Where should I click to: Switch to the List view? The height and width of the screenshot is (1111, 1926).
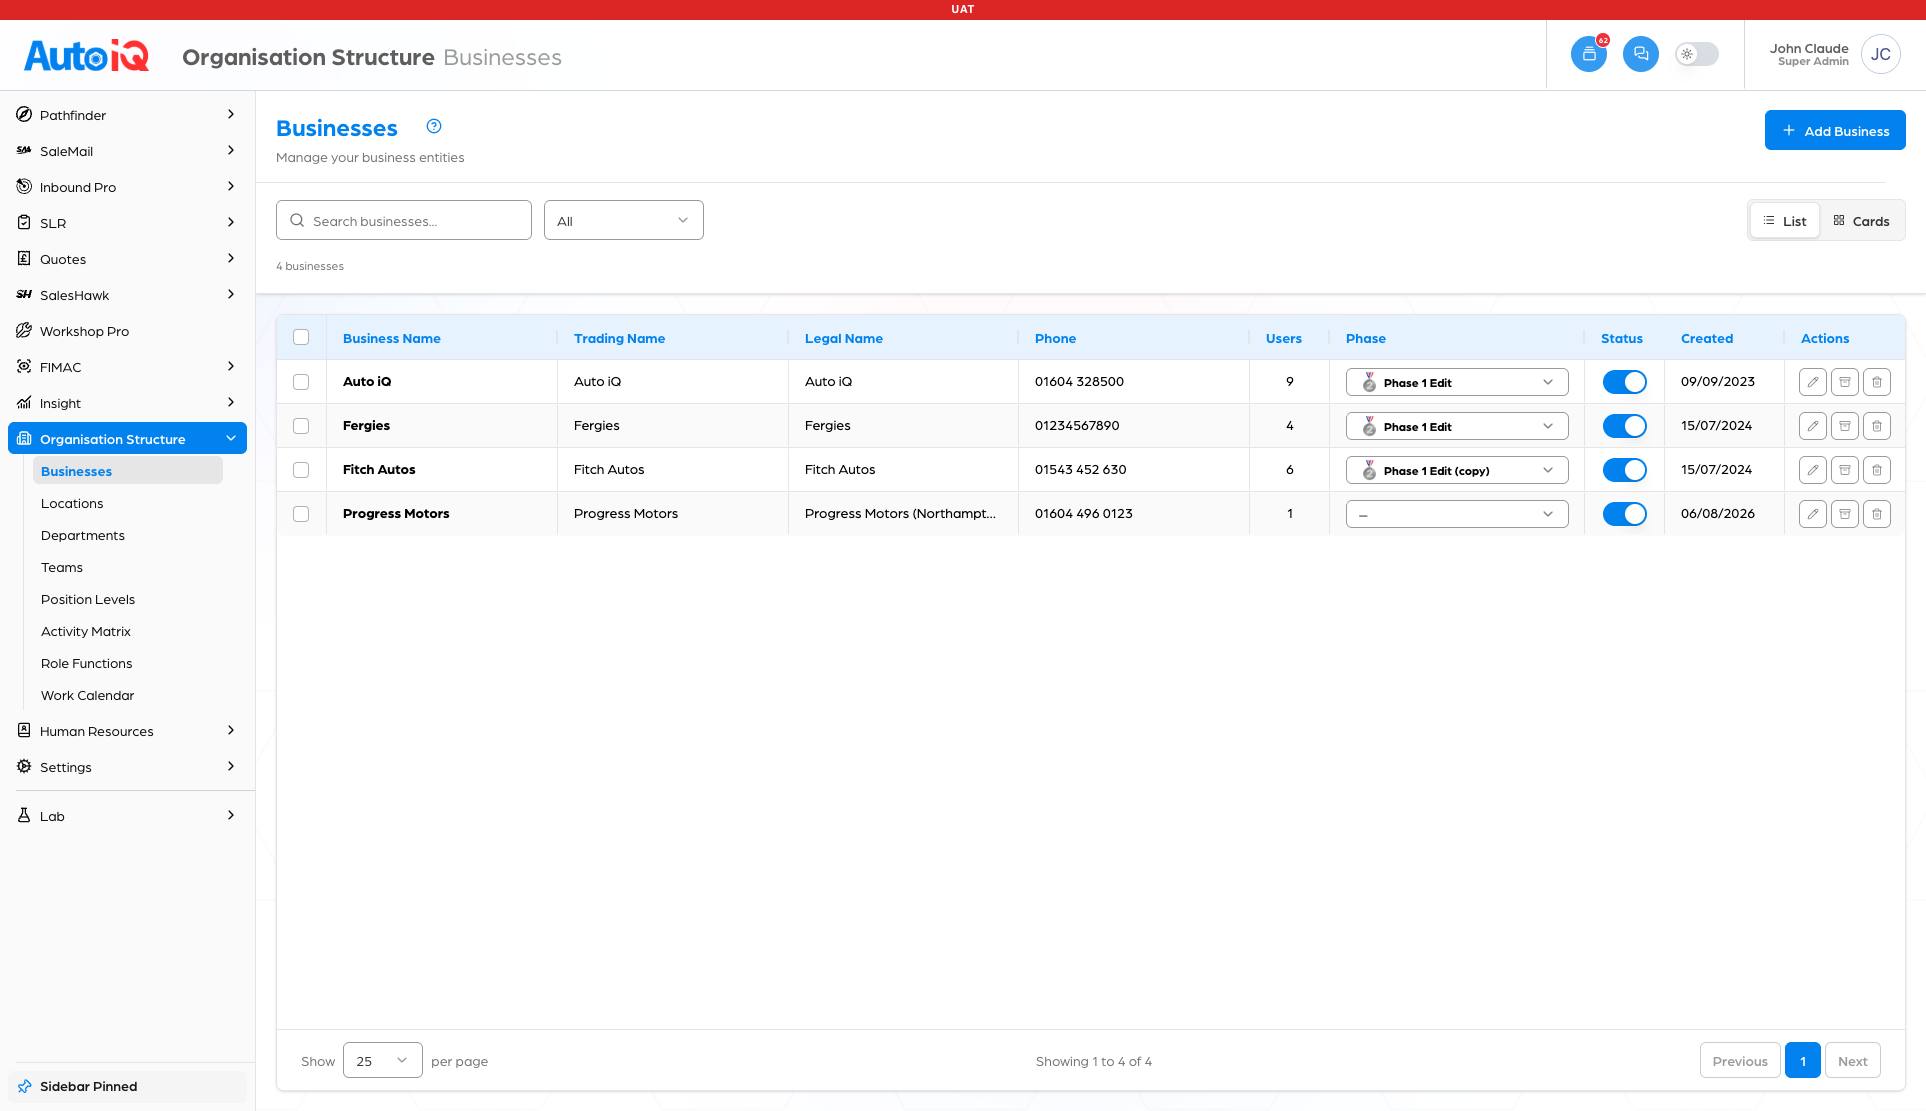coord(1785,221)
